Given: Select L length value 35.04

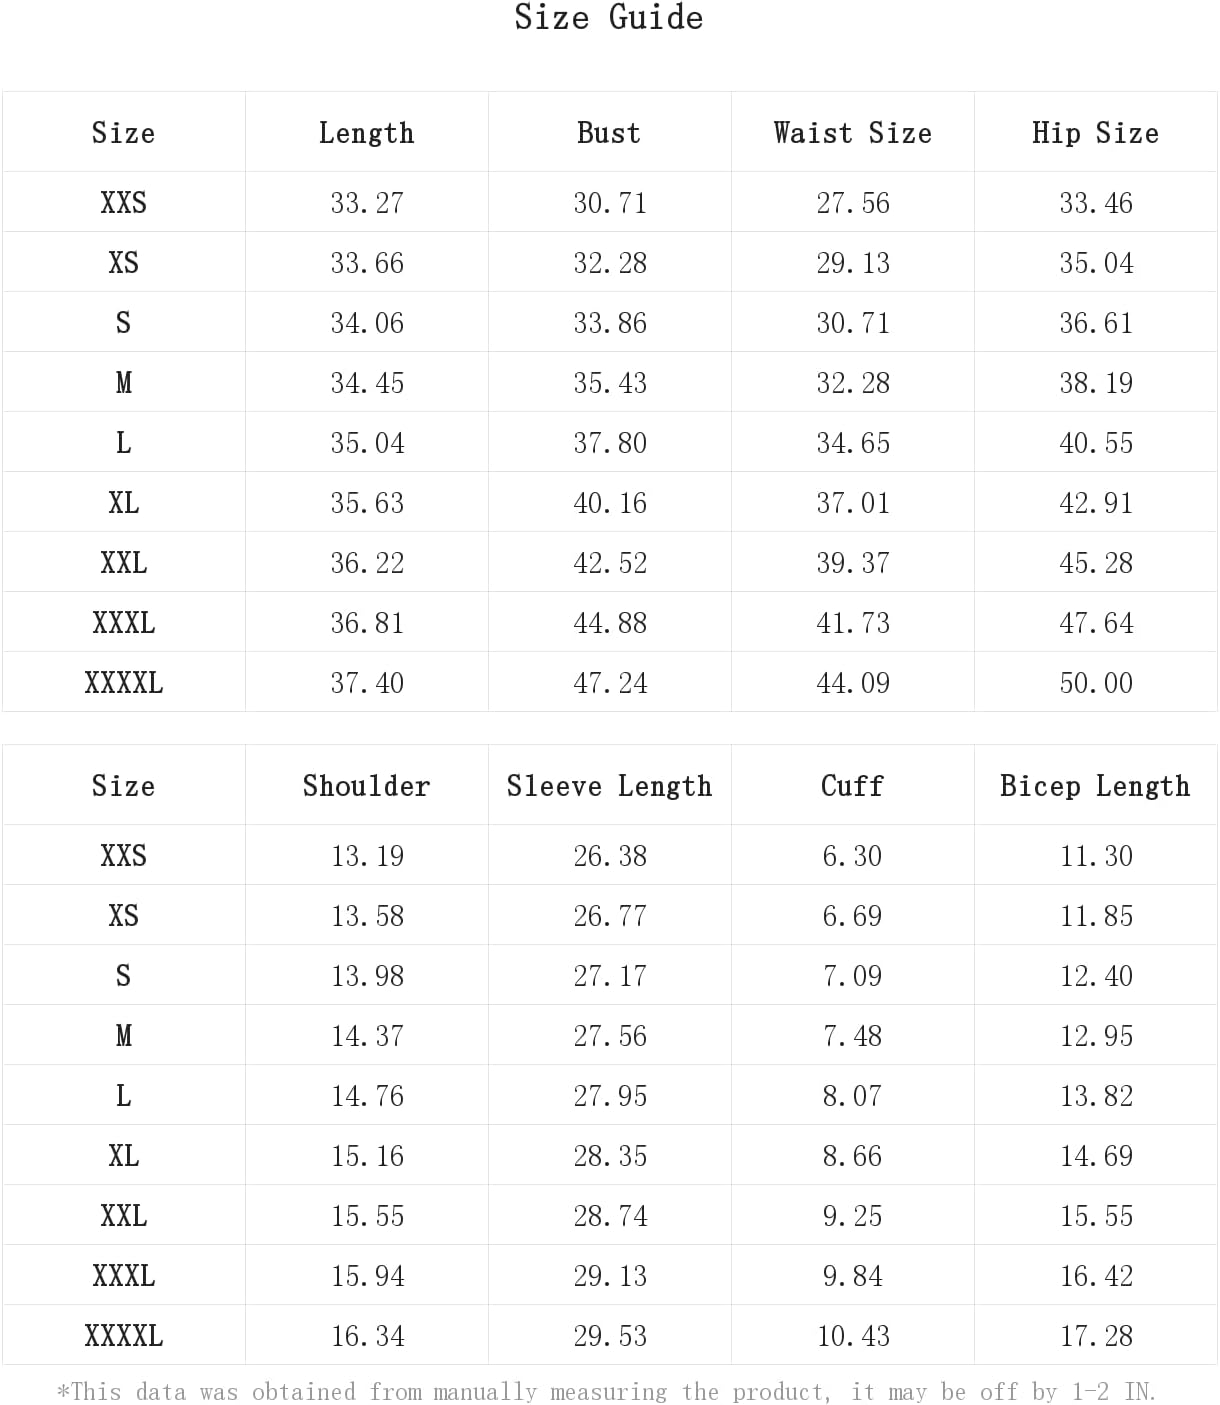Looking at the screenshot, I should tap(367, 443).
